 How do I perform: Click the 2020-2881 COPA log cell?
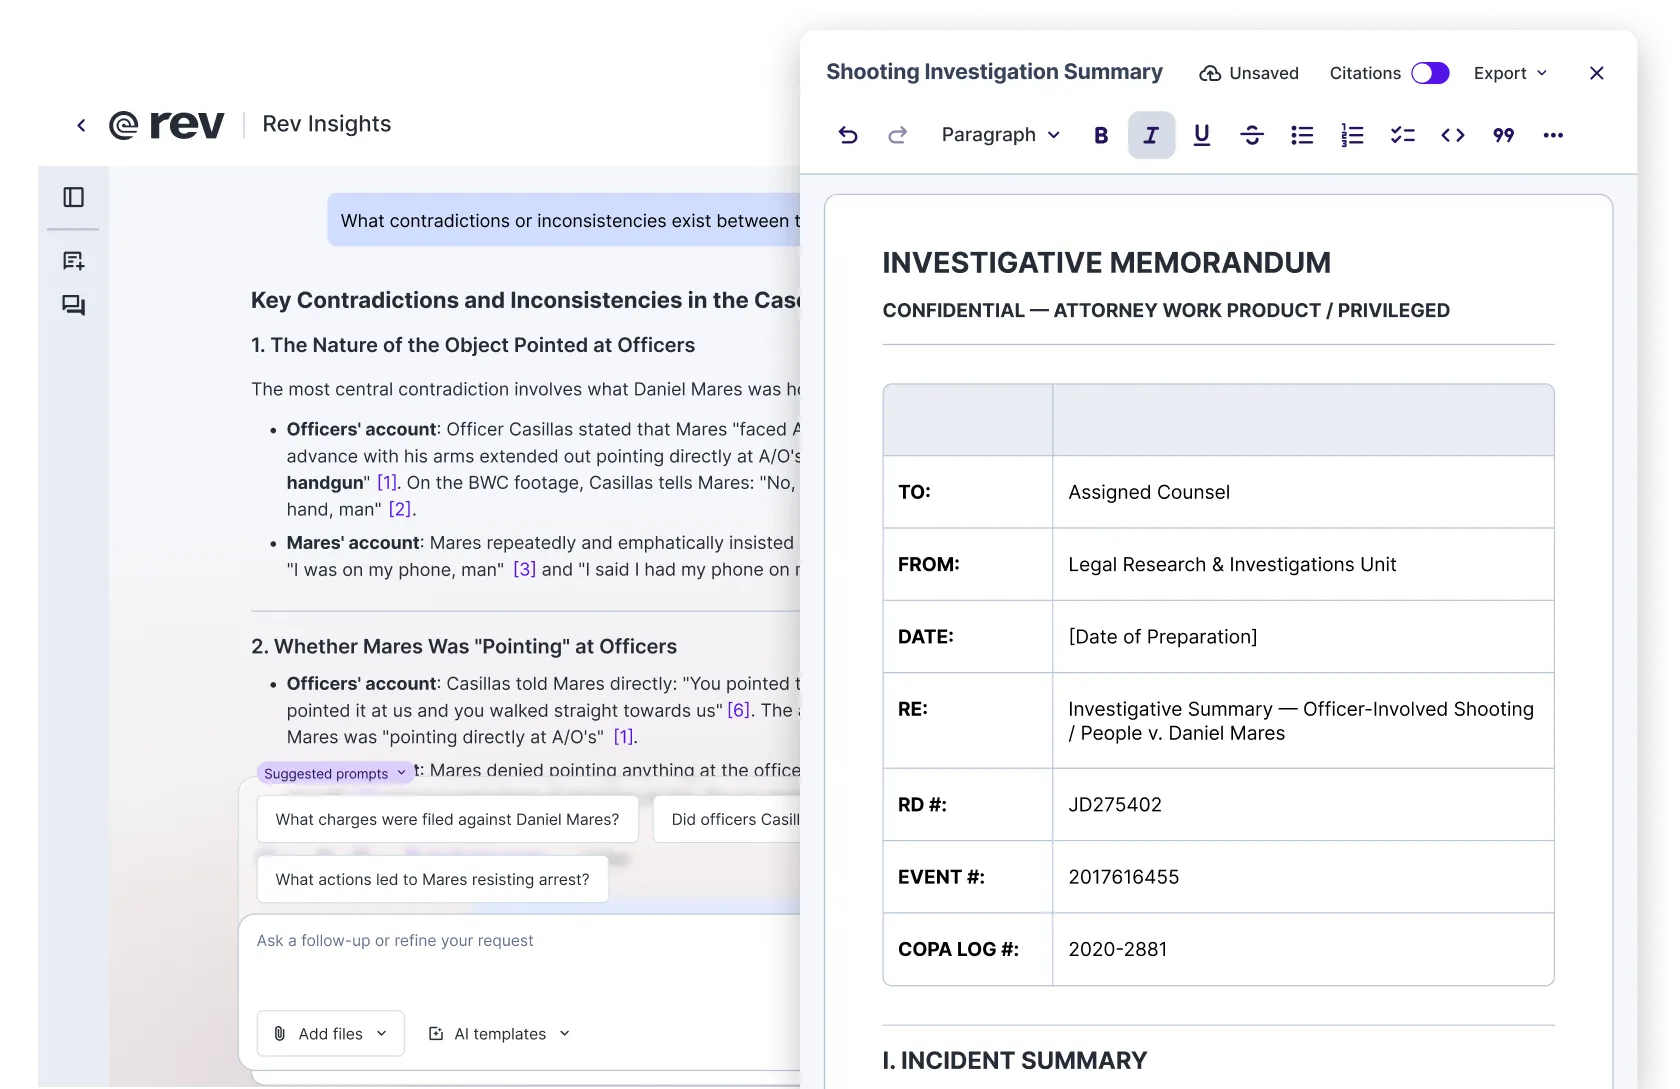[x=1303, y=948]
